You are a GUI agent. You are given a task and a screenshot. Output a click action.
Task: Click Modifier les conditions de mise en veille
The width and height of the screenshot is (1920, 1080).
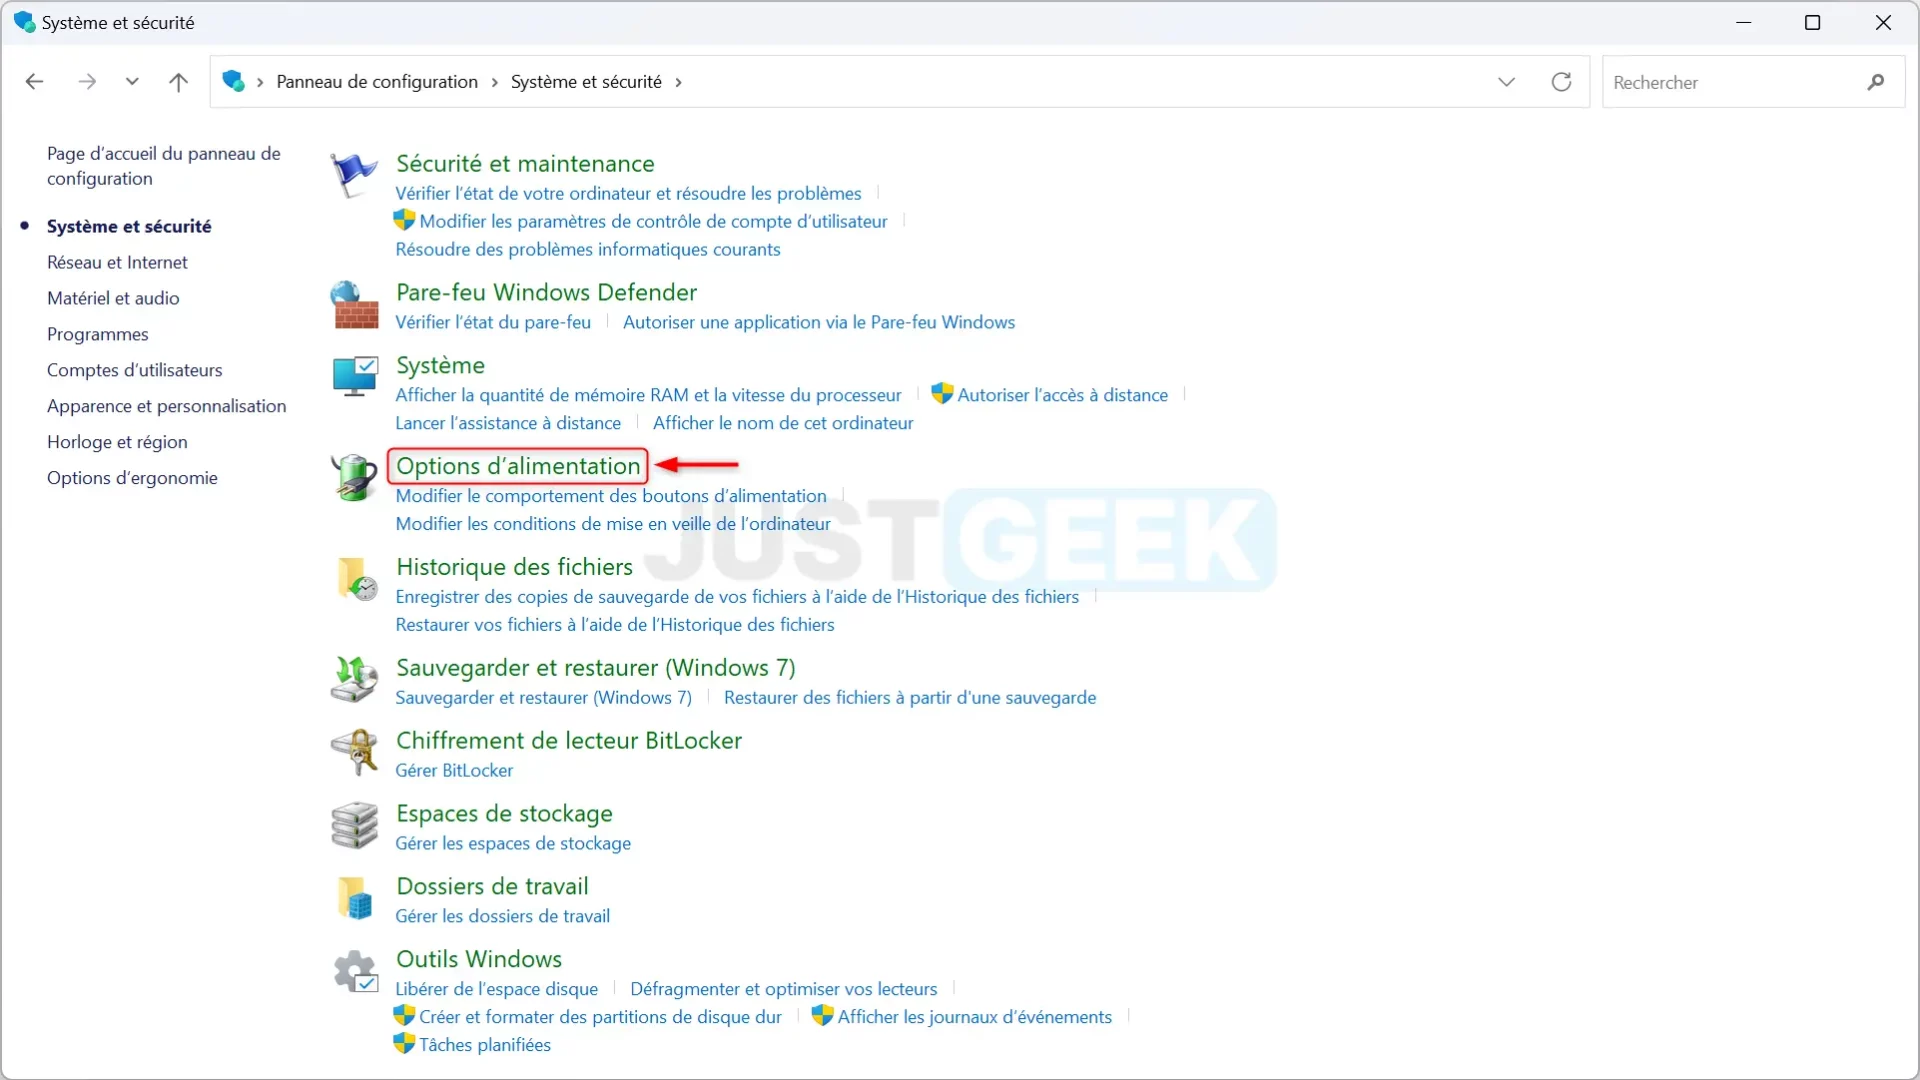point(613,524)
